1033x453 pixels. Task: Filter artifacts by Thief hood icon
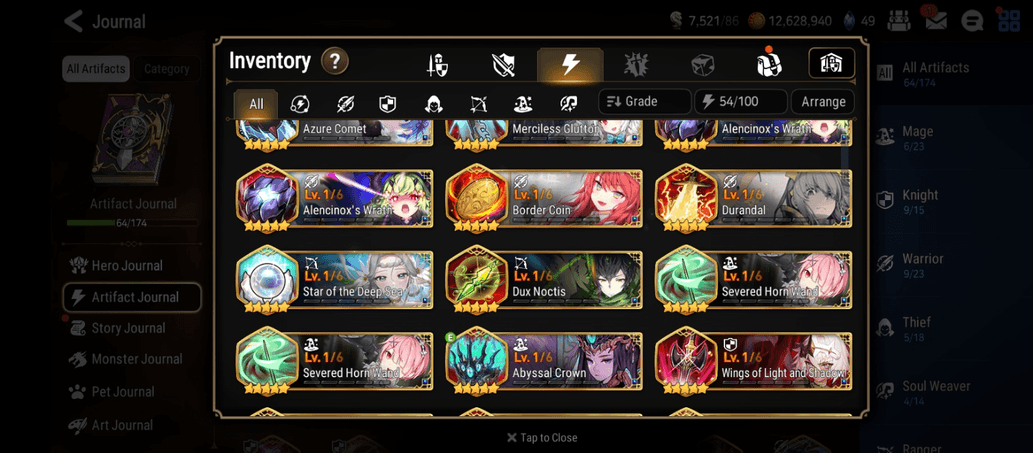(x=433, y=103)
